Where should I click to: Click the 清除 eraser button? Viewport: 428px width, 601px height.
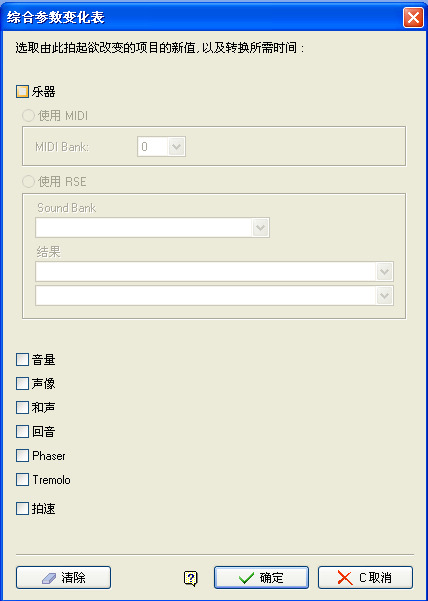(x=63, y=577)
